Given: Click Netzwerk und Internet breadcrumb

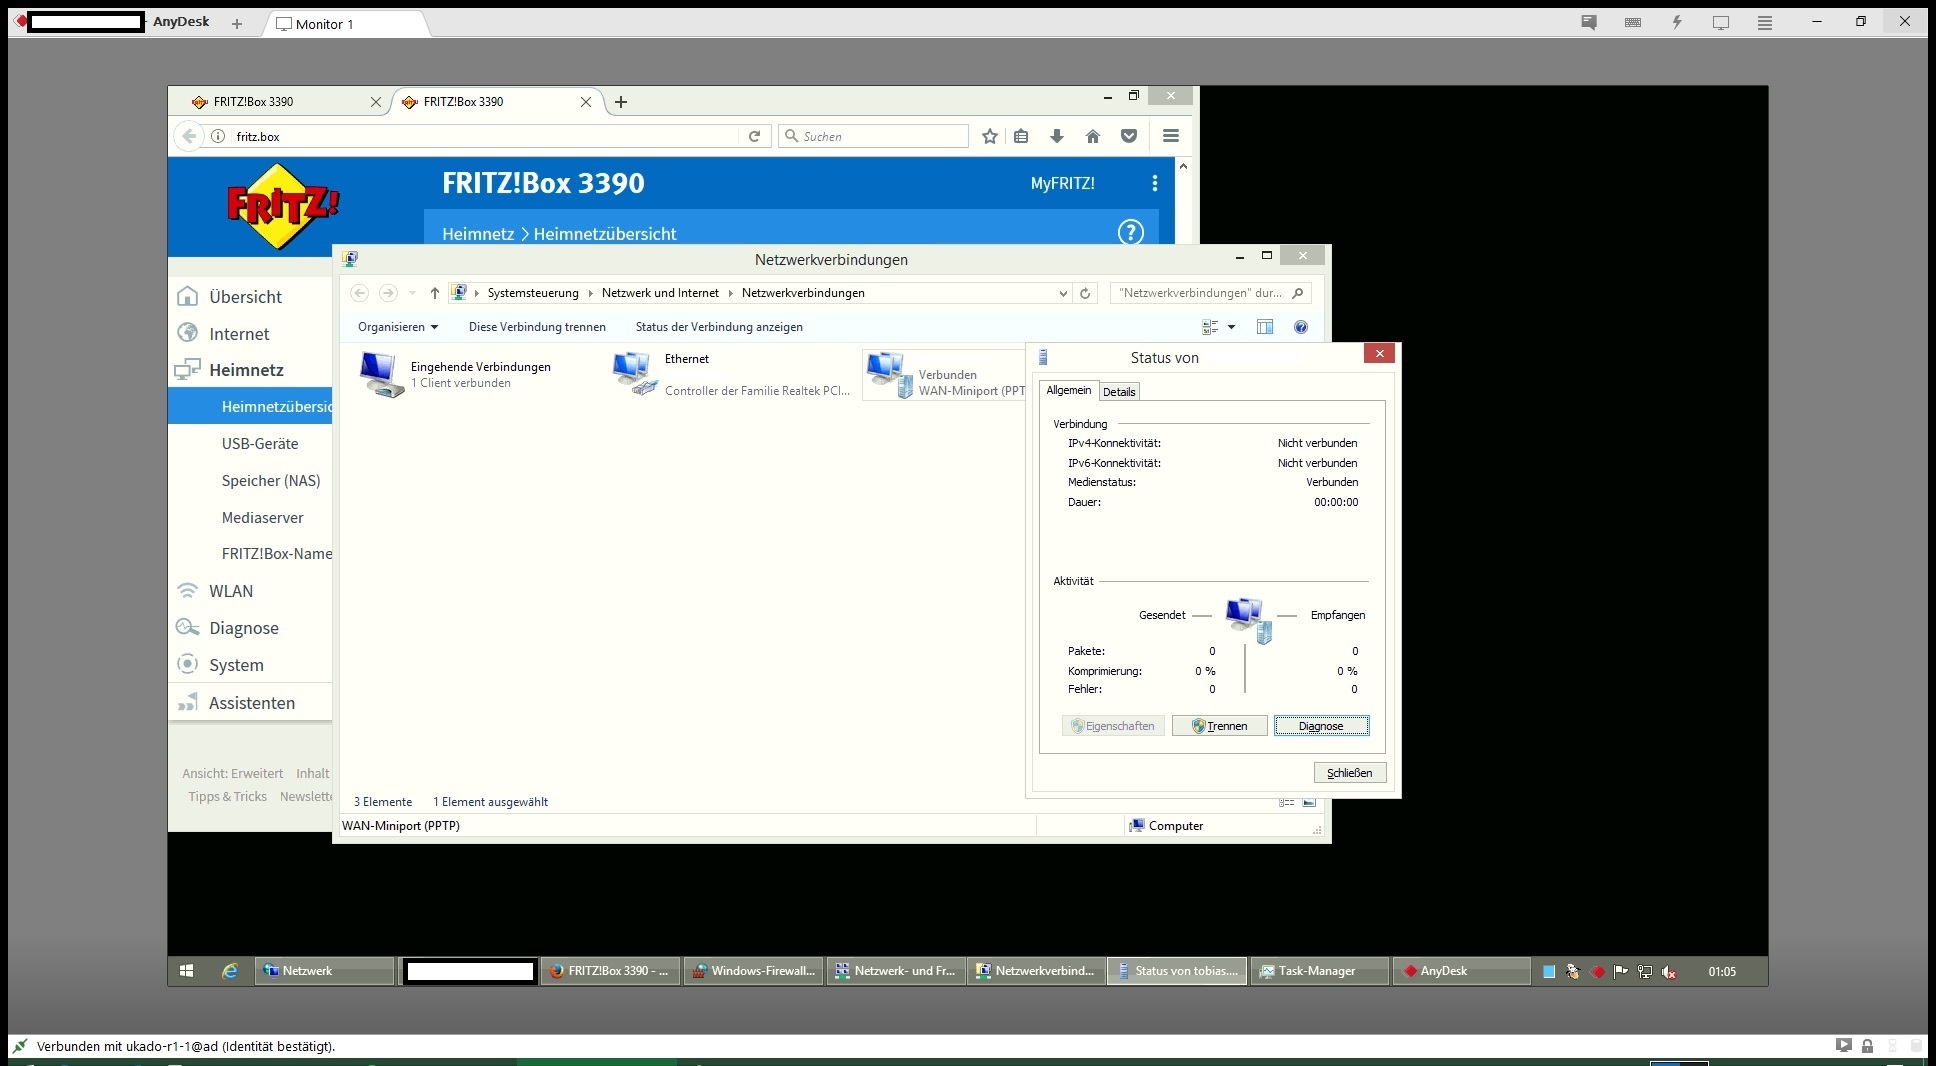Looking at the screenshot, I should tap(660, 293).
